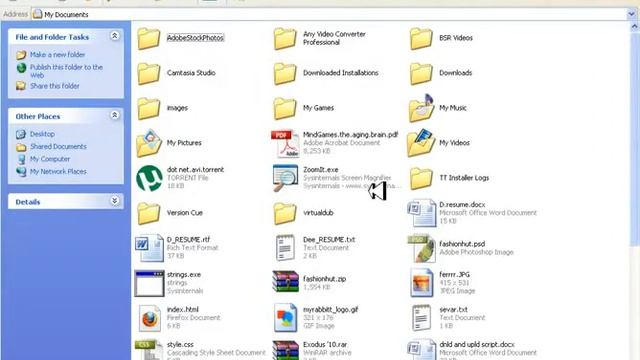
Task: Select the images folder icon
Action: click(x=149, y=109)
